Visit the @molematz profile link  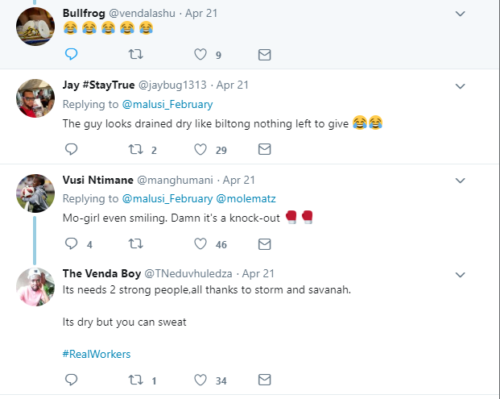coord(246,199)
